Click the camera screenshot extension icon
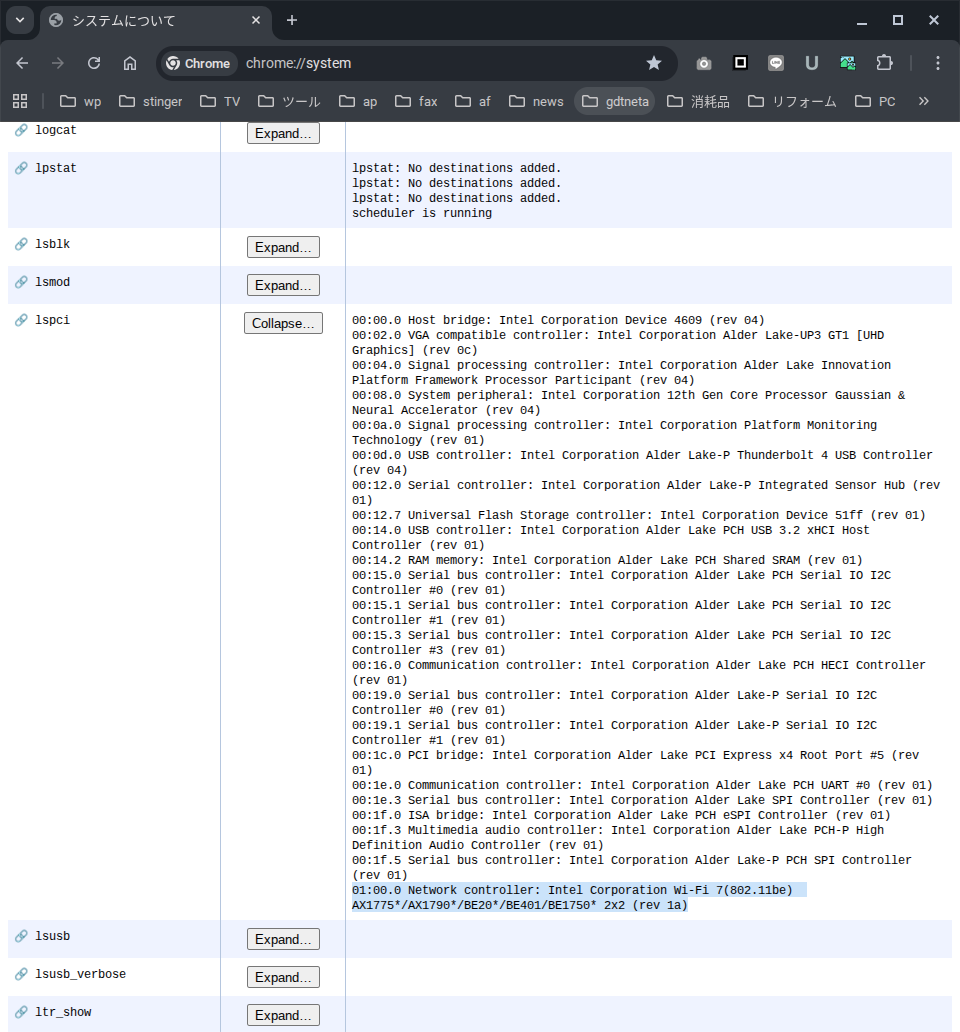Viewport: 960px width, 1032px height. tap(704, 63)
